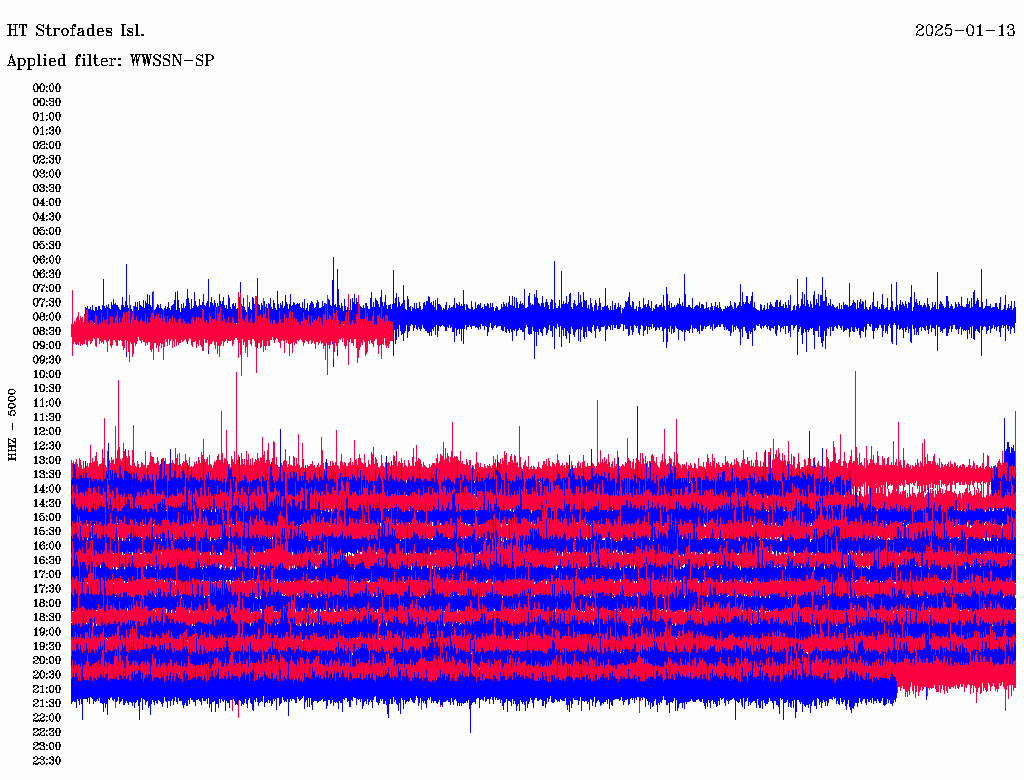Select the 03:30 time label
The width and height of the screenshot is (1024, 780).
pyautogui.click(x=47, y=188)
